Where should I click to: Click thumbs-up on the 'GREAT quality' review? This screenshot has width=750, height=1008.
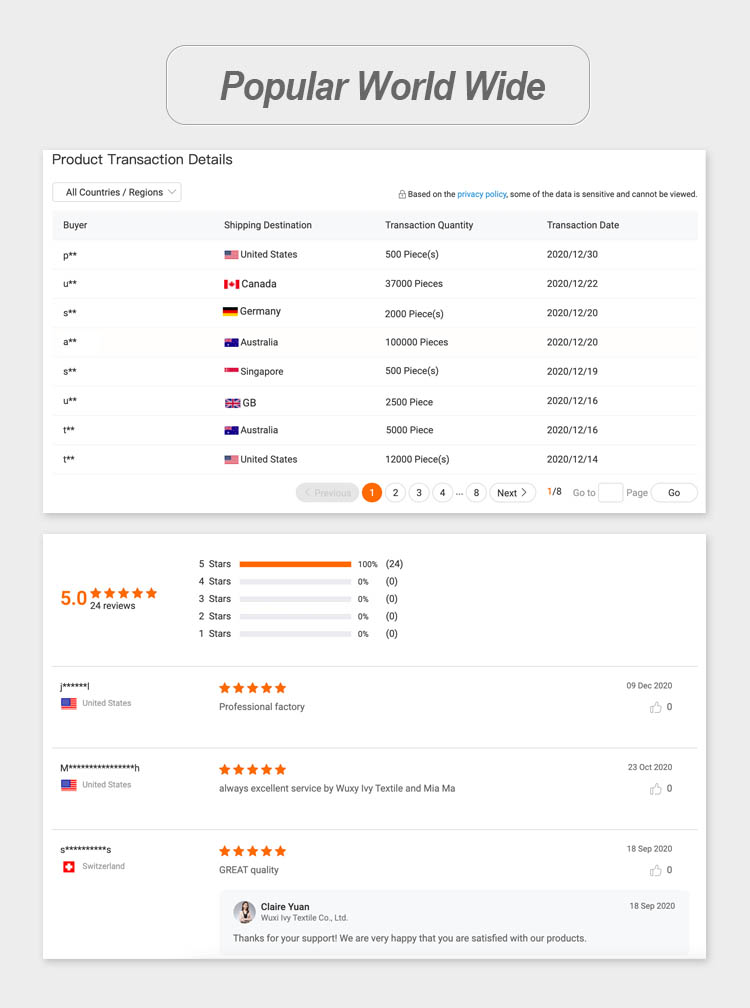[x=655, y=870]
